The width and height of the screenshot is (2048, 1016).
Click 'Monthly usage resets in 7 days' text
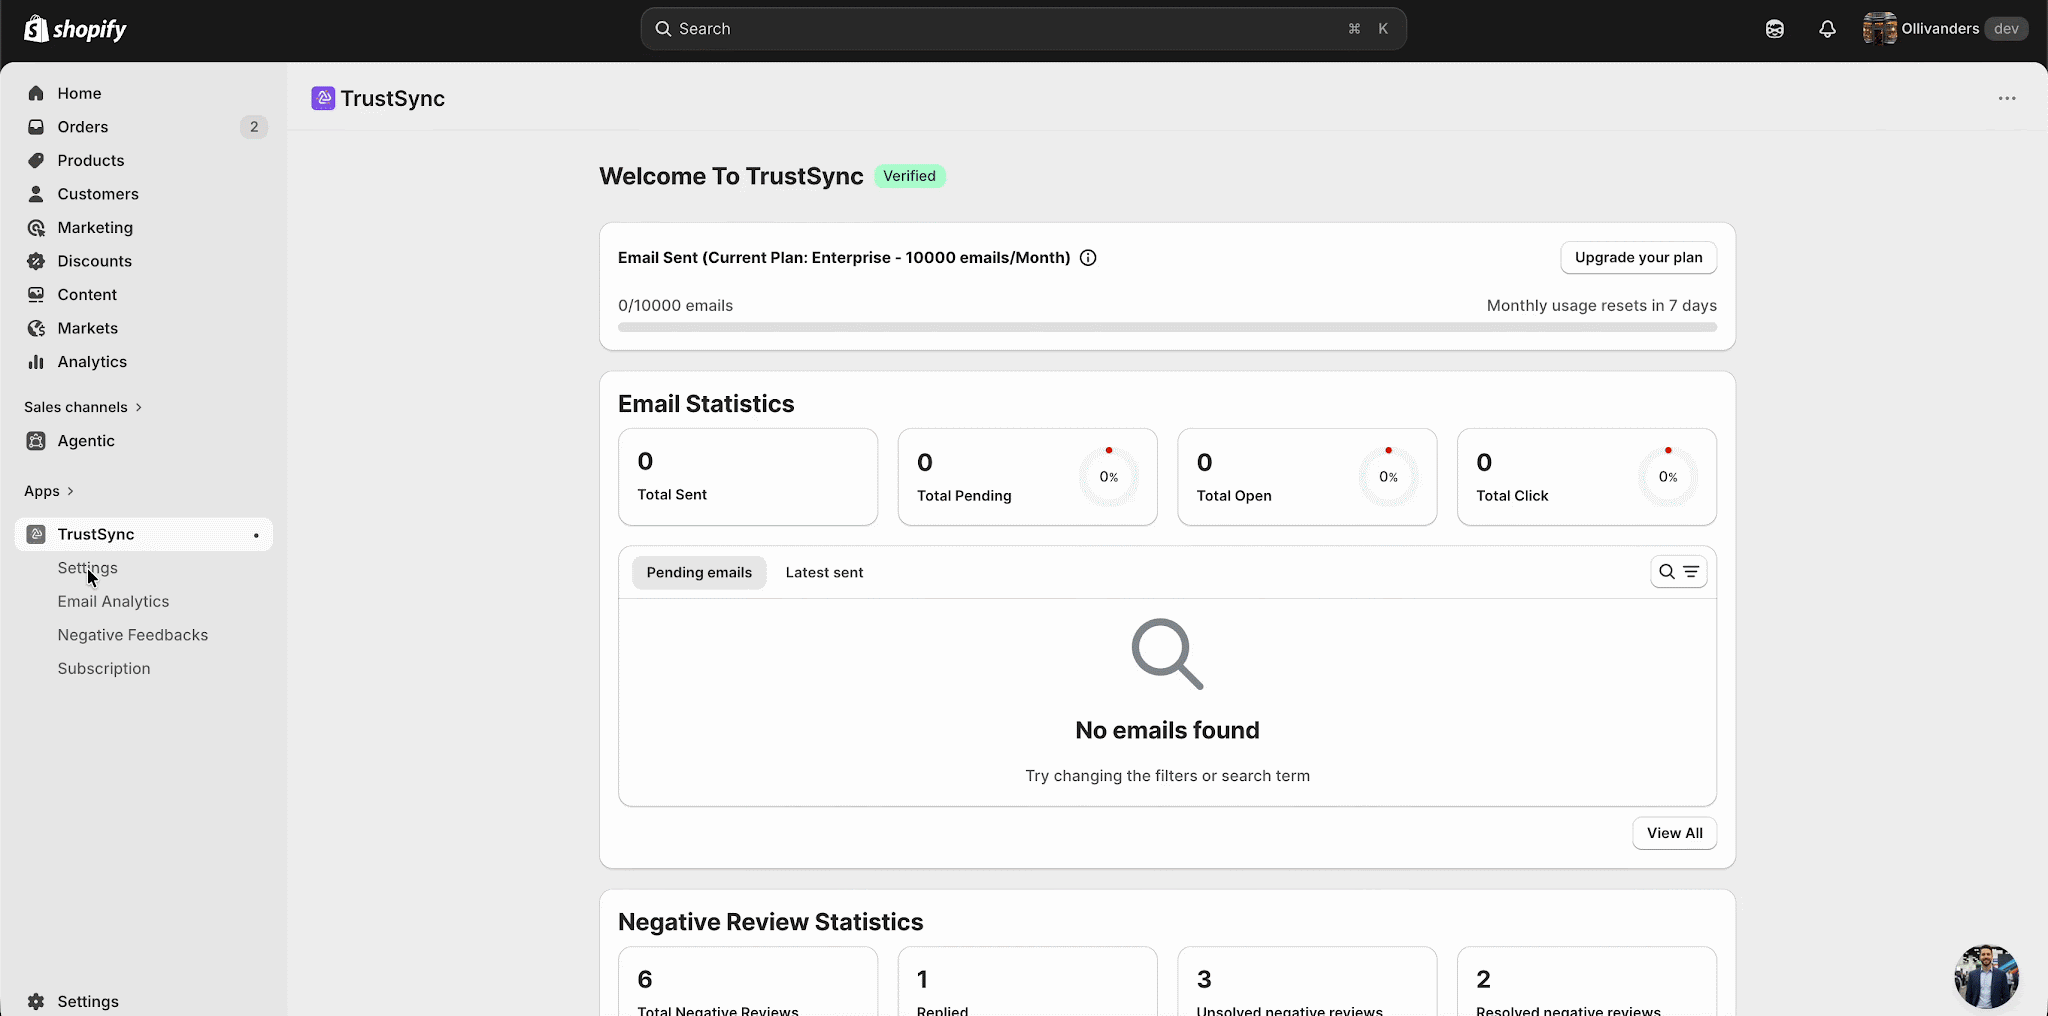tap(1601, 306)
